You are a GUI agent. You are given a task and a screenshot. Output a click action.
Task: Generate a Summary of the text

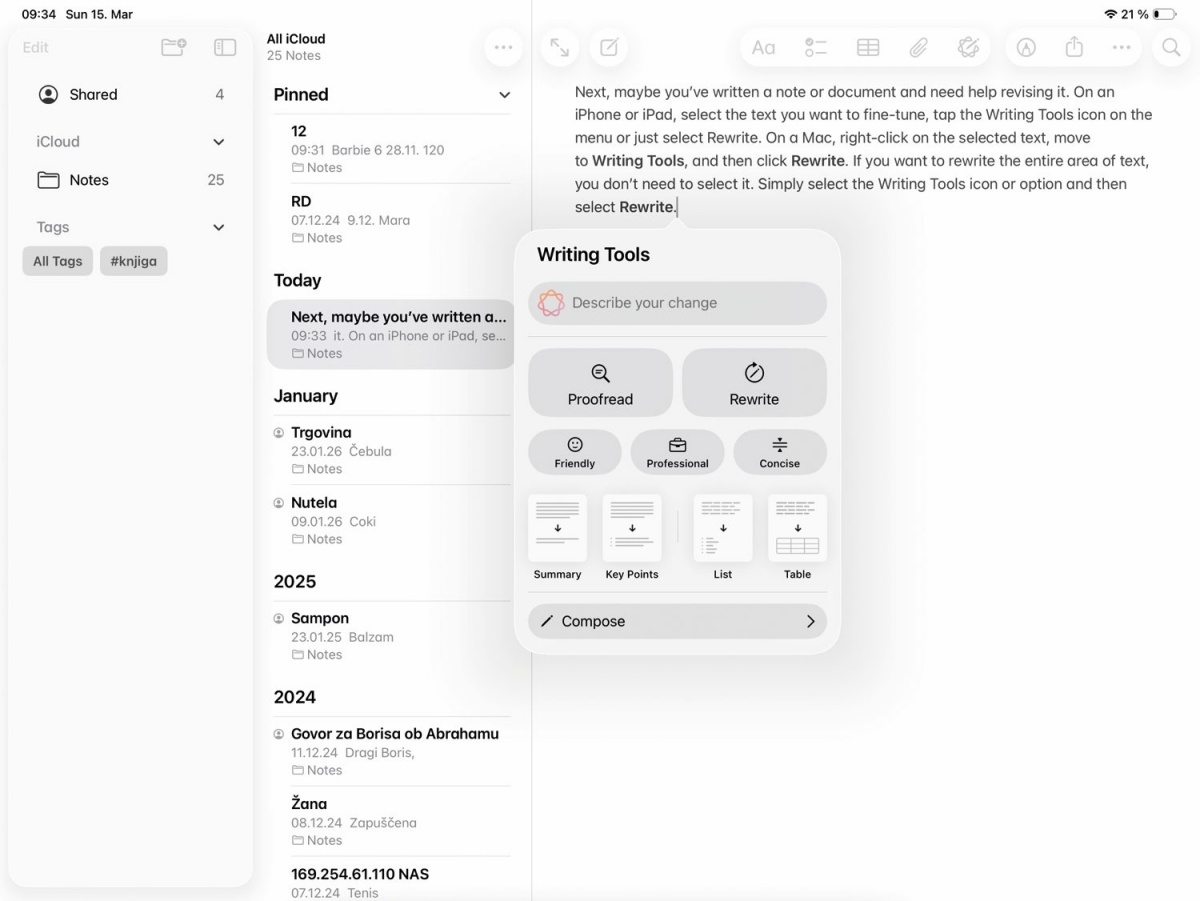coord(557,538)
